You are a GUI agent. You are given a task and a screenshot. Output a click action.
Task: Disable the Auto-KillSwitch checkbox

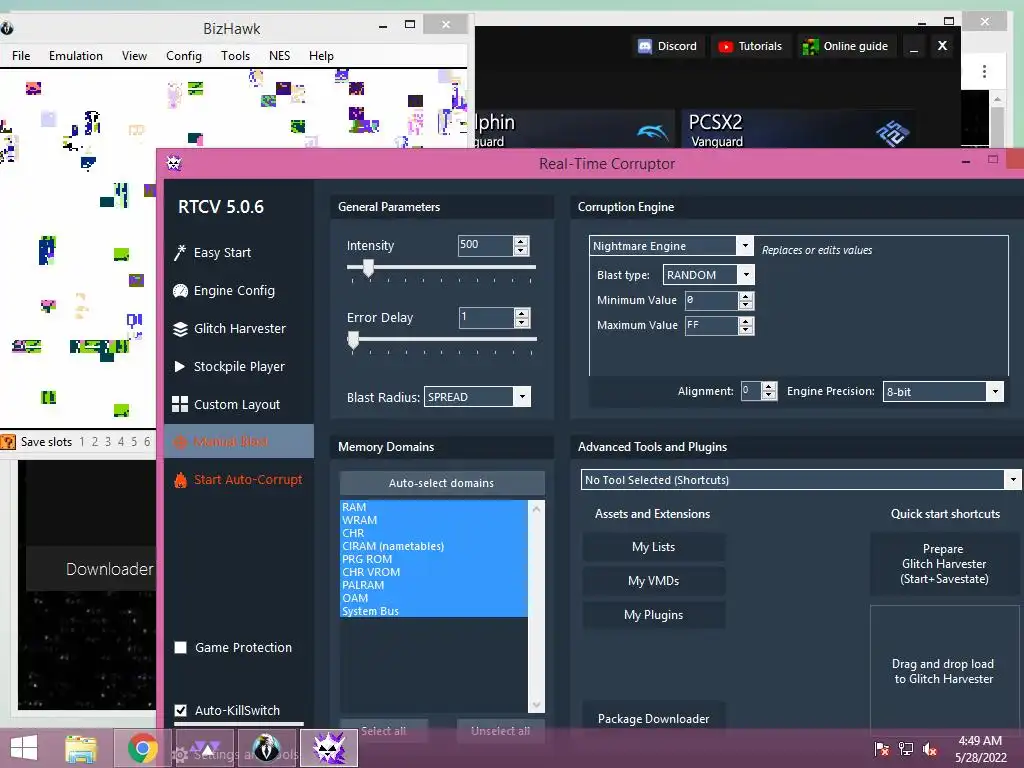tap(181, 710)
